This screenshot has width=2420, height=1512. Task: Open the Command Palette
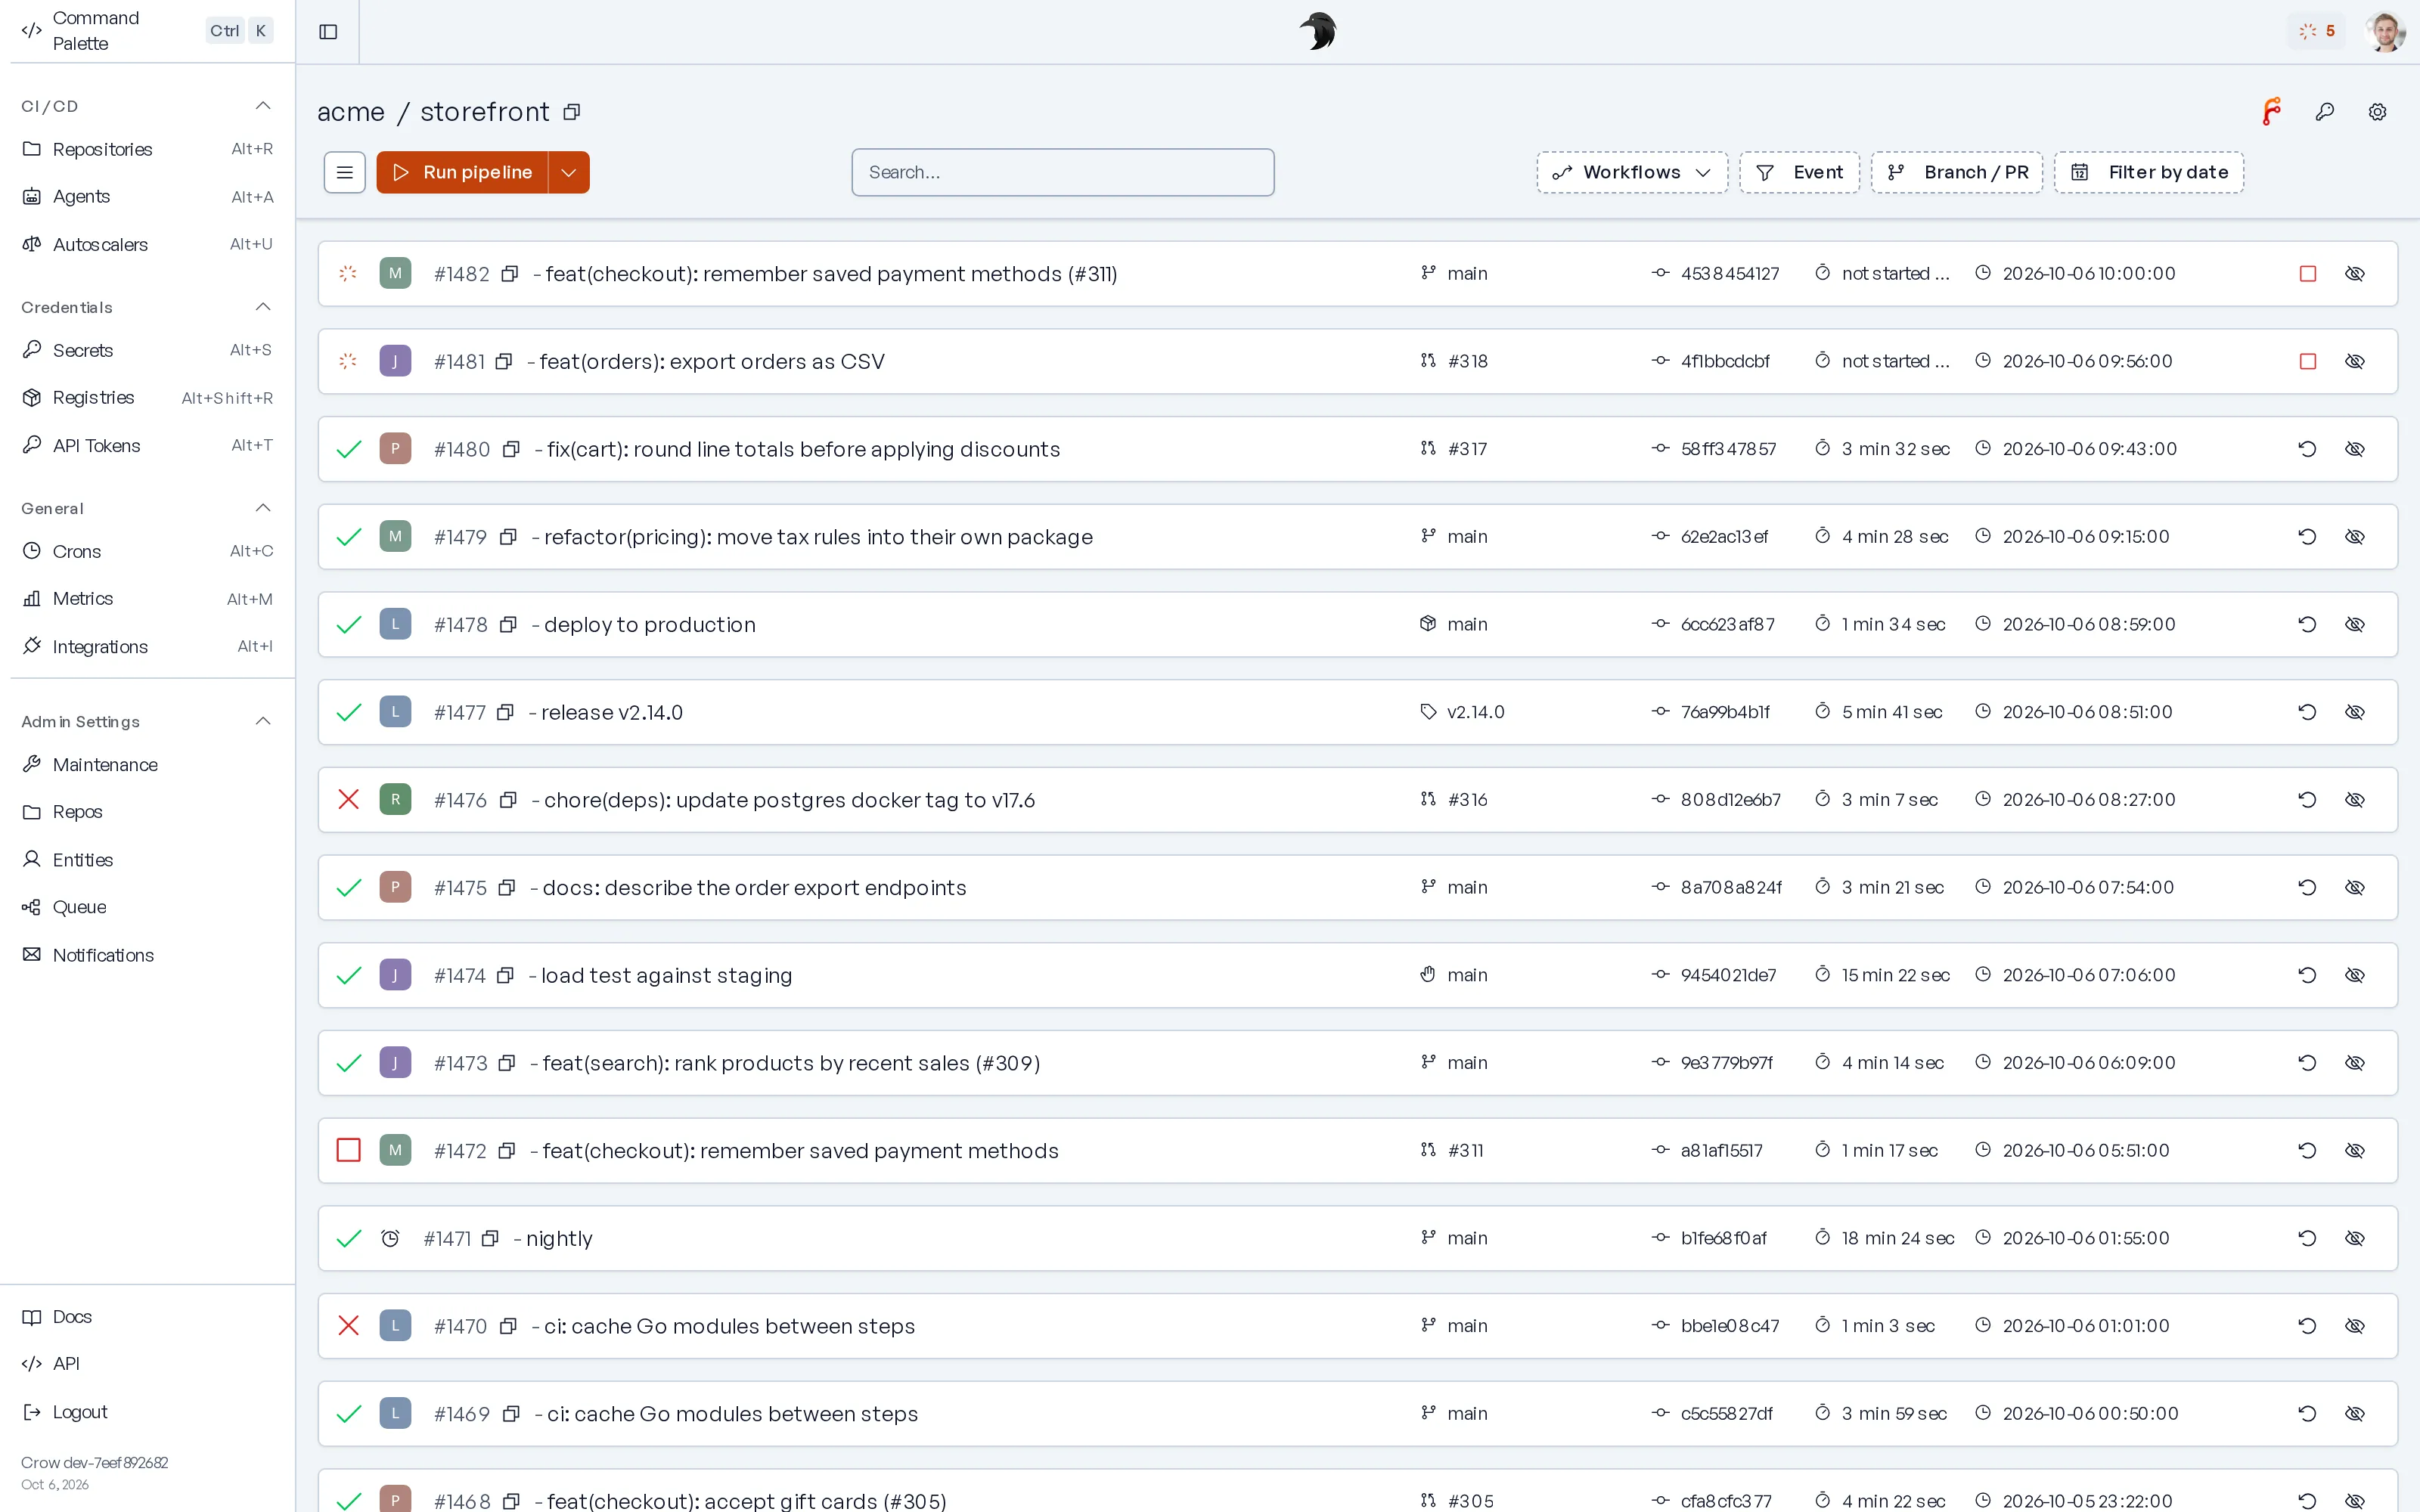point(147,31)
